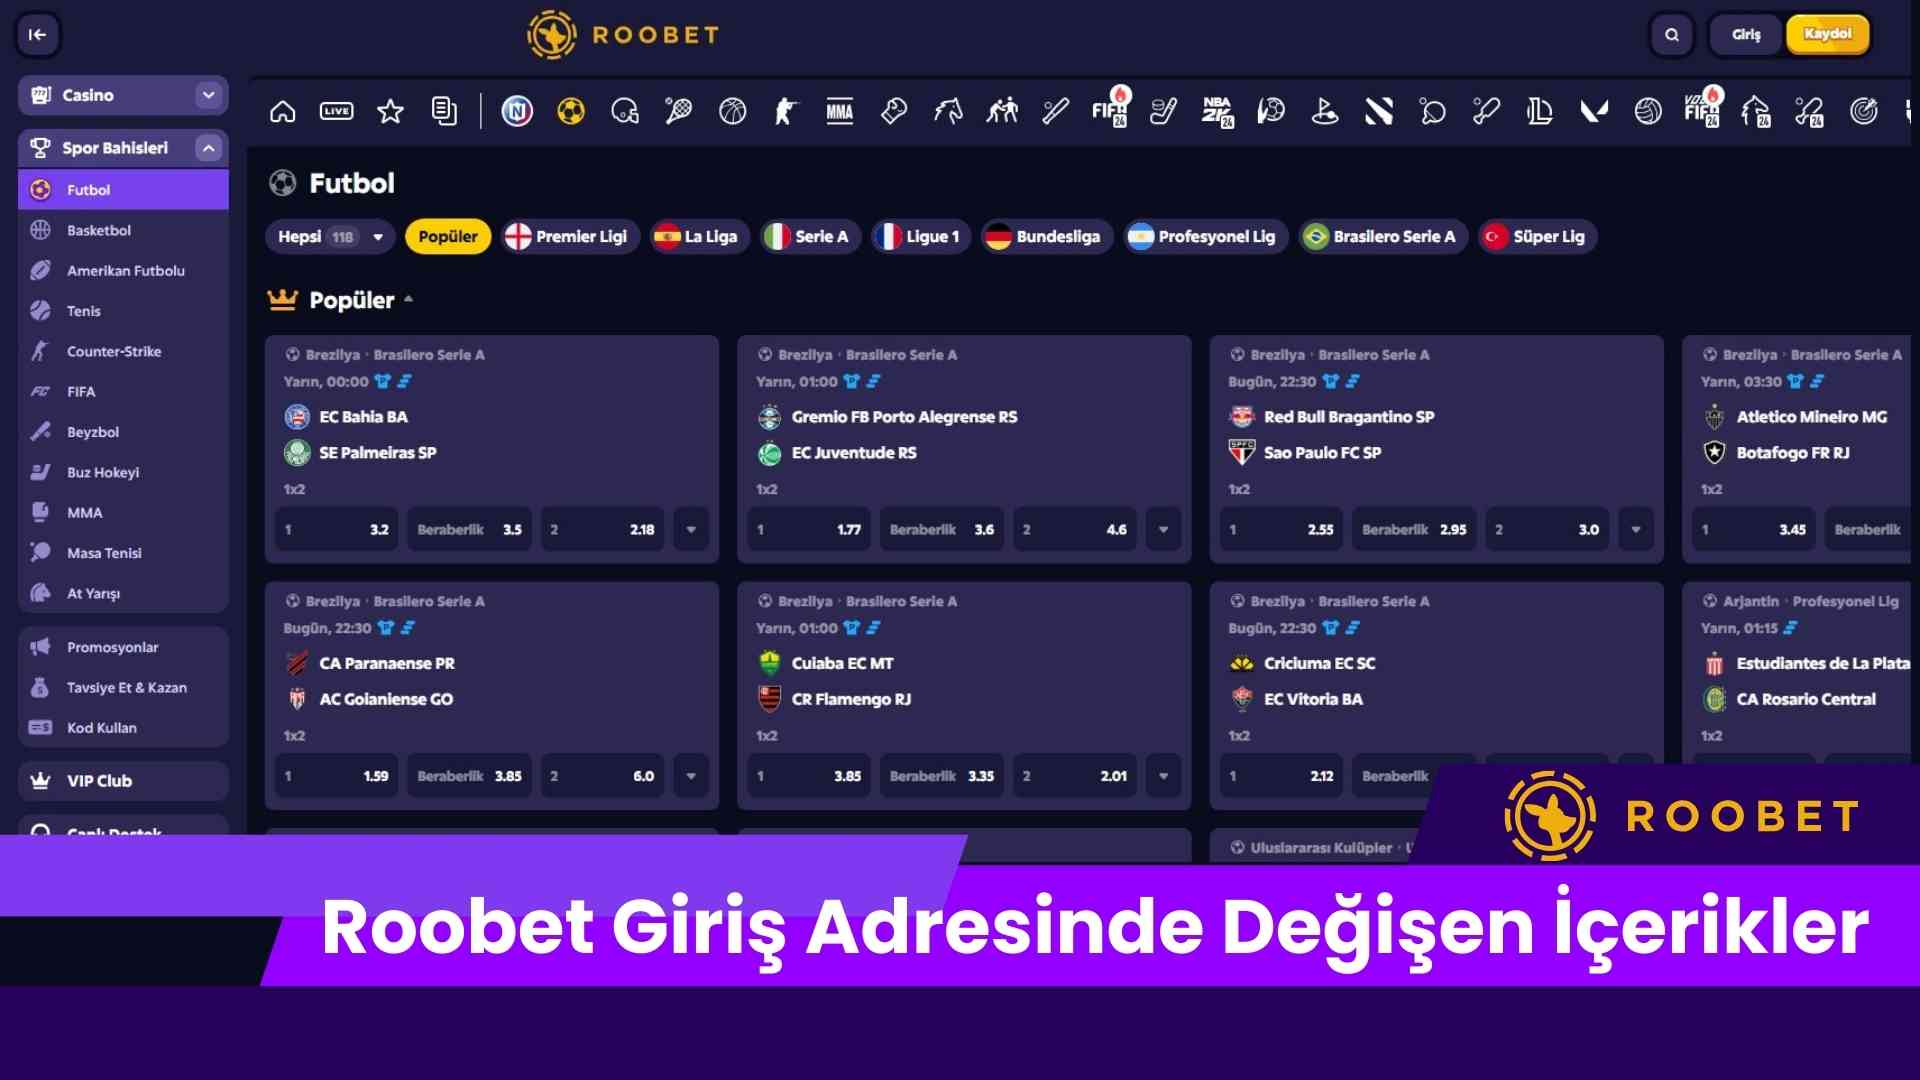Open Counter-Strike in the sidebar
The image size is (1920, 1080).
(x=123, y=351)
